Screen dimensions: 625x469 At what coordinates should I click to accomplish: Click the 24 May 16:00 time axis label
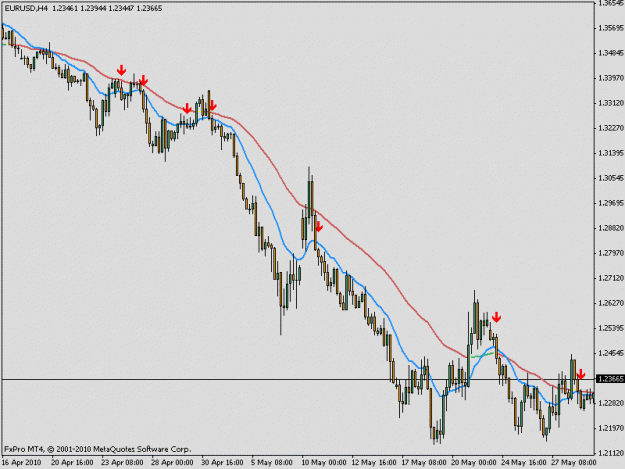[523, 463]
